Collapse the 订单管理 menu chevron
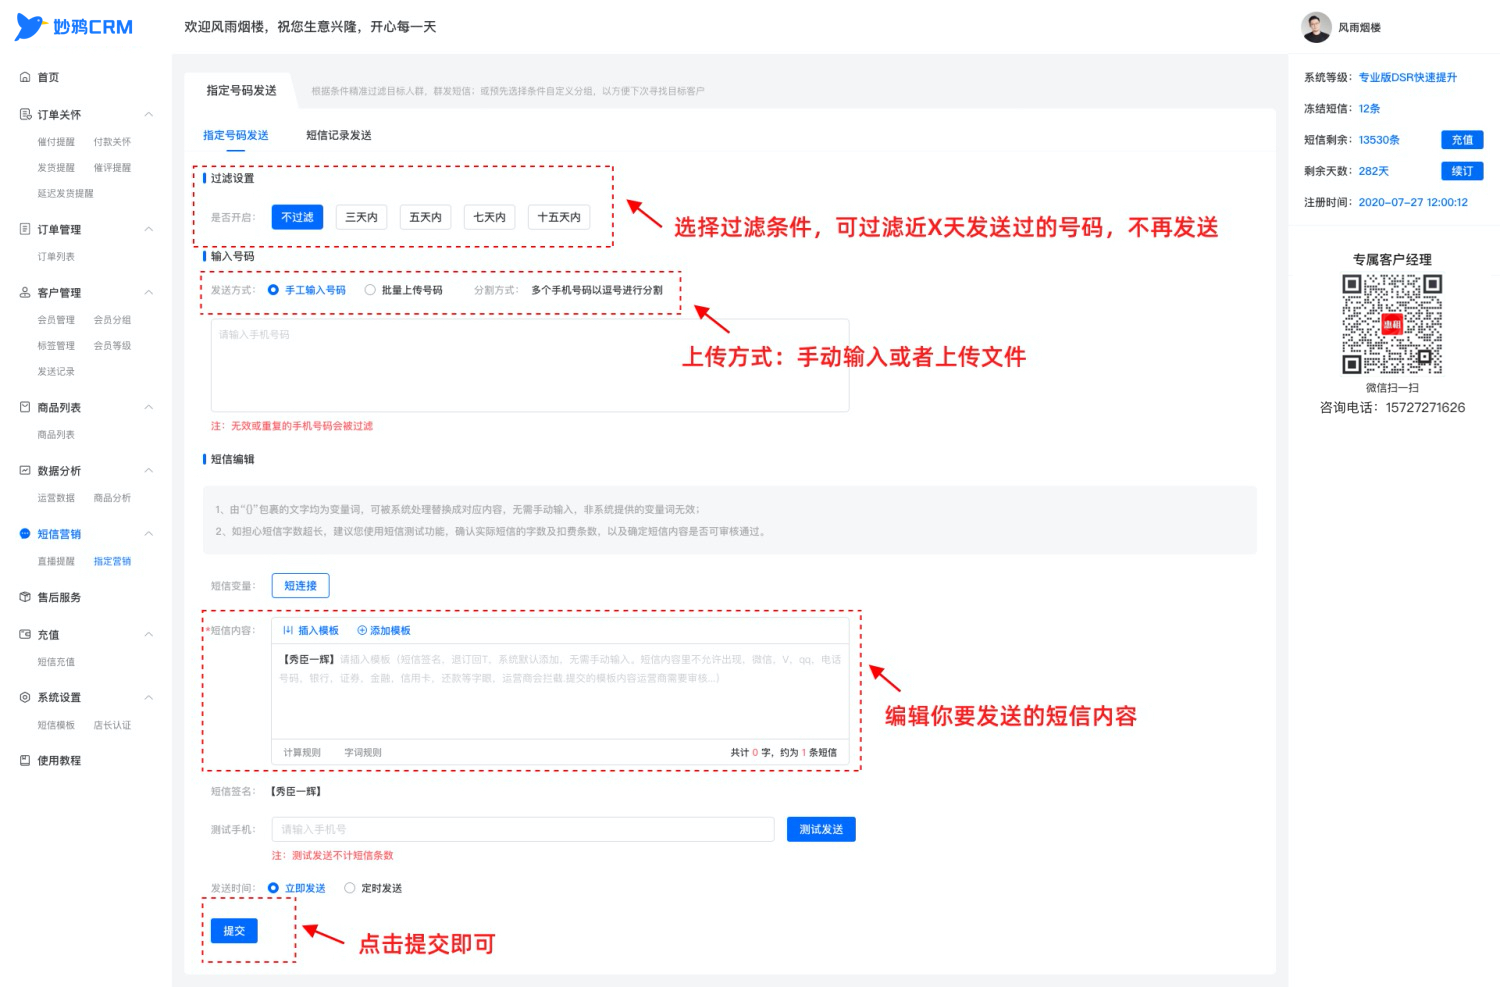Viewport: 1500px width, 987px height. point(148,229)
